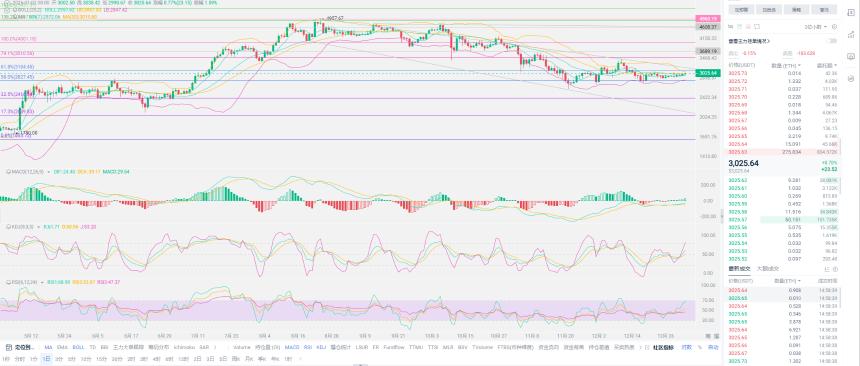Image resolution: width=860 pixels, height=366 pixels.
Task: Select the 3日 timeframe
Action: (210, 358)
